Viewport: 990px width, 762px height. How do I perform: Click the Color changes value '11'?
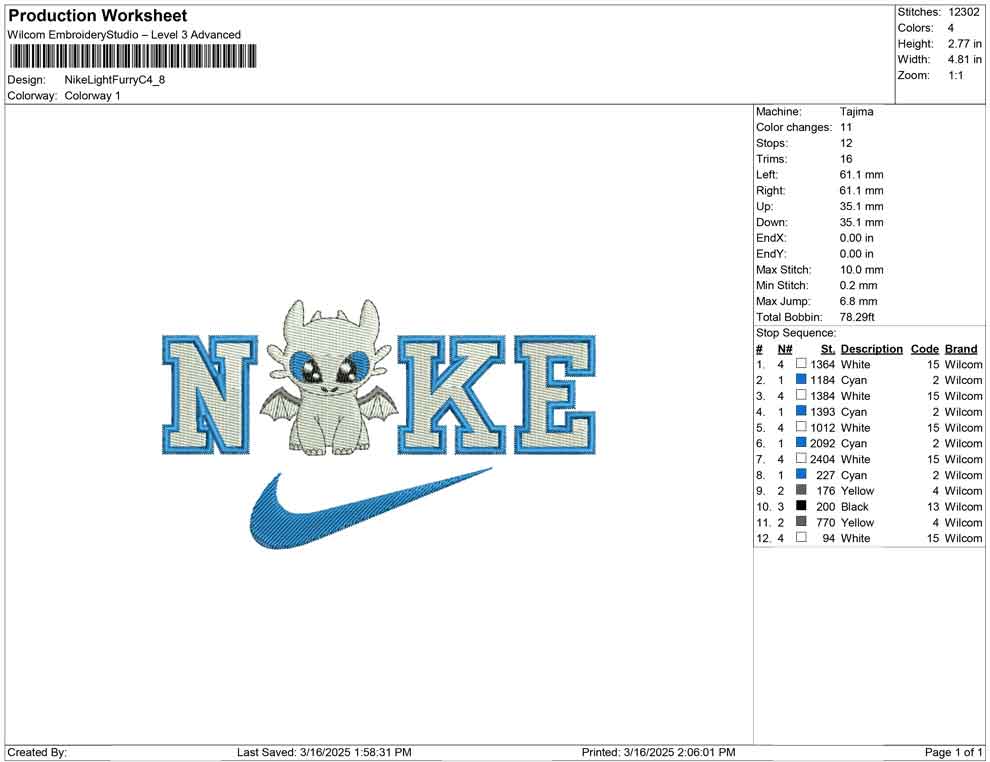846,128
